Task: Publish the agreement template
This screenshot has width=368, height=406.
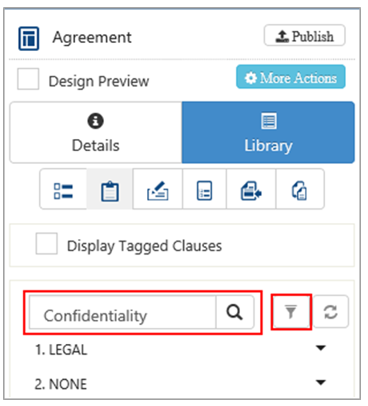Action: point(305,35)
